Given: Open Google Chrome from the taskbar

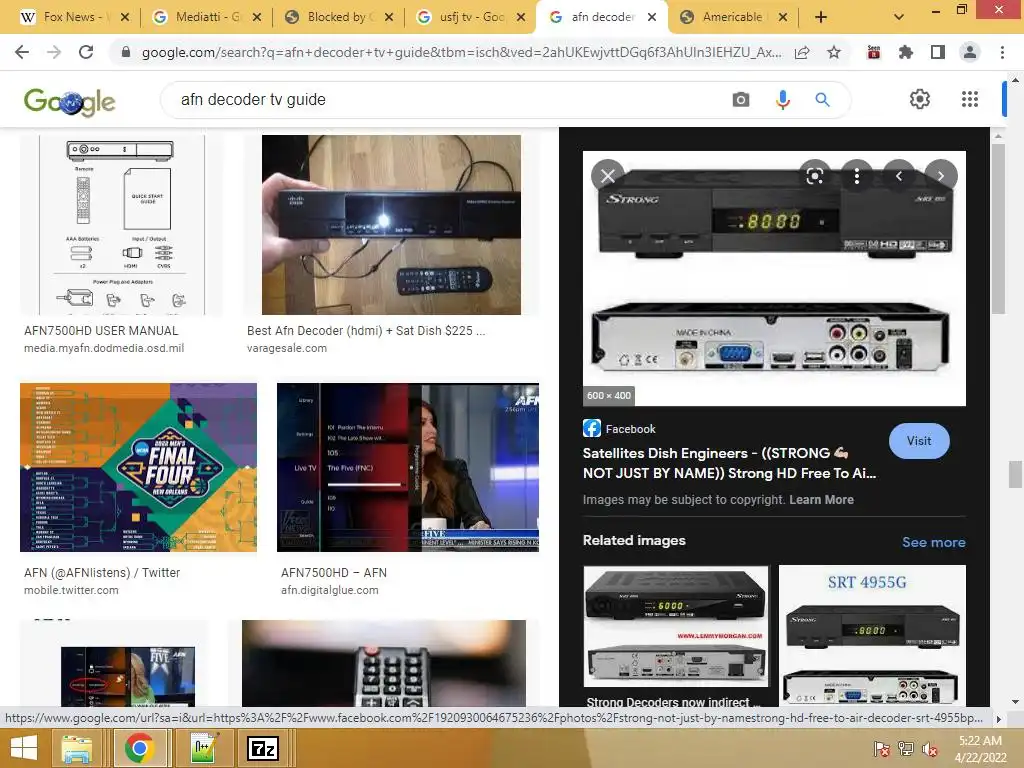Looking at the screenshot, I should pos(139,748).
